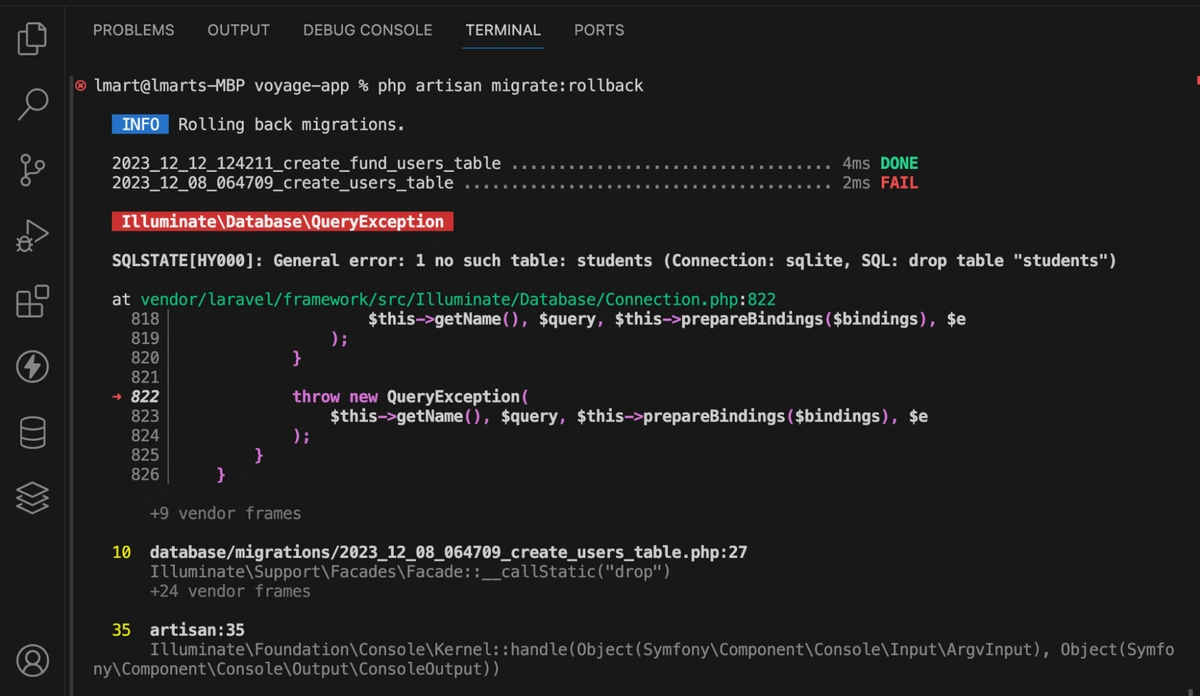Screen dimensions: 1200x696
Task: Select the TERMINAL tab
Action: click(503, 30)
